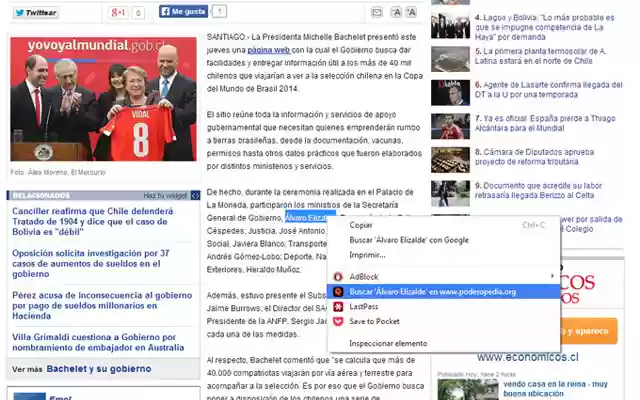Click the AdBlock stop-sign icon
This screenshot has height=400, width=640.
[x=338, y=277]
